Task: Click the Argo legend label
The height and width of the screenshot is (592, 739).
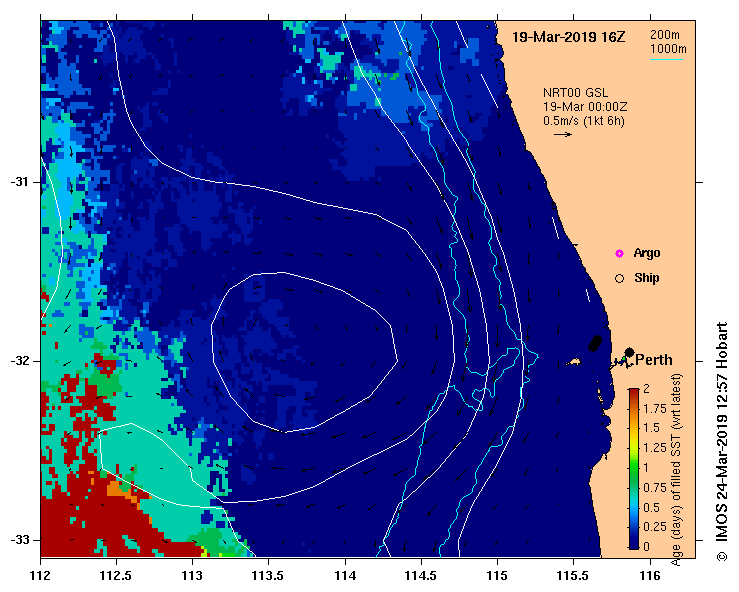Action: 647,253
